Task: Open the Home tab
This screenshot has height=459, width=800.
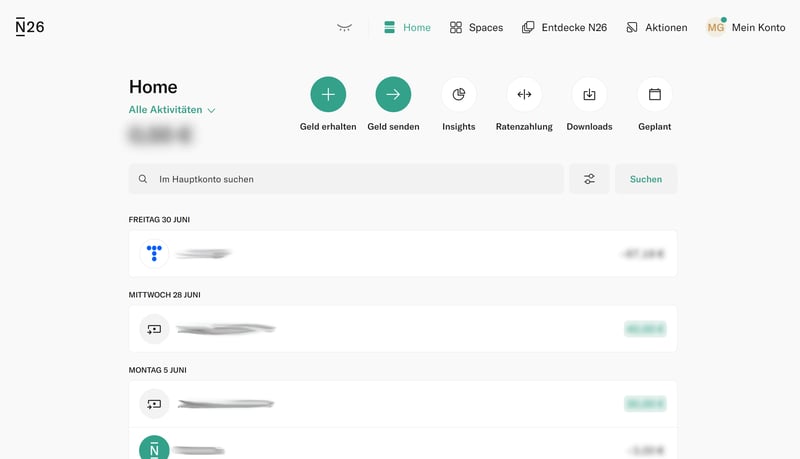Action: tap(407, 27)
